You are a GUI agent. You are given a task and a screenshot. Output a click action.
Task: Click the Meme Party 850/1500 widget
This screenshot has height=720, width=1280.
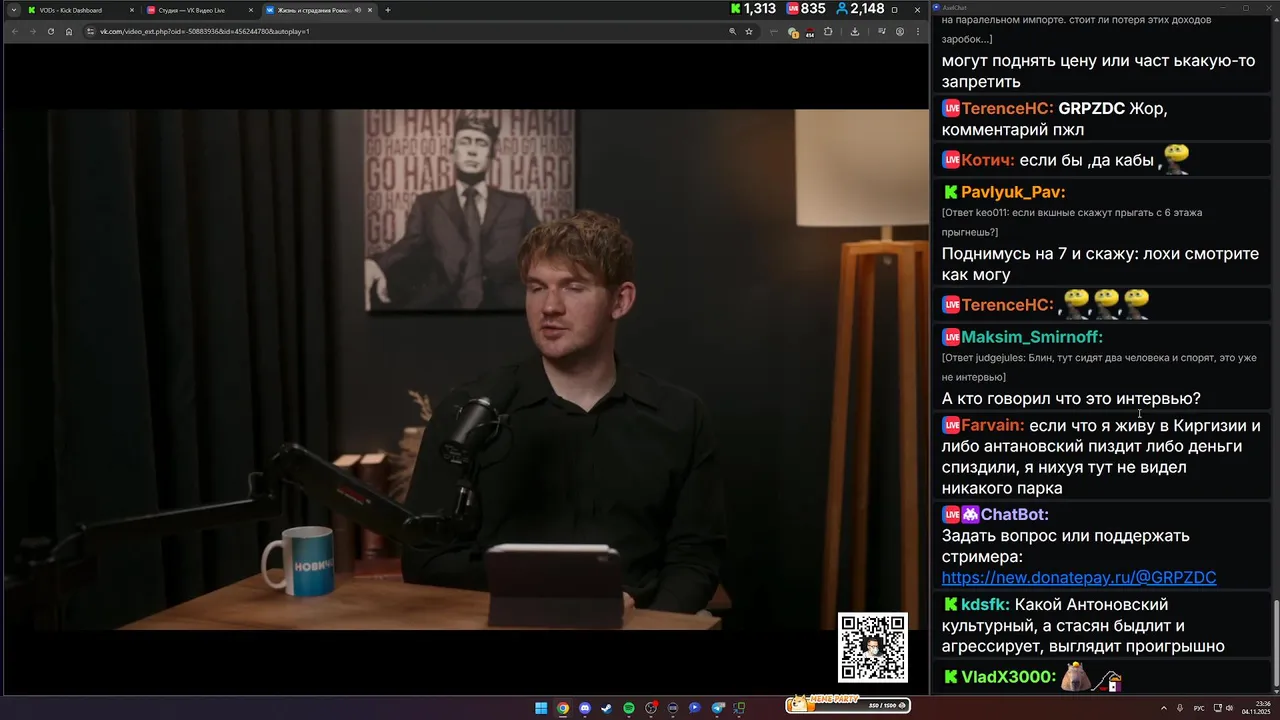click(x=848, y=705)
